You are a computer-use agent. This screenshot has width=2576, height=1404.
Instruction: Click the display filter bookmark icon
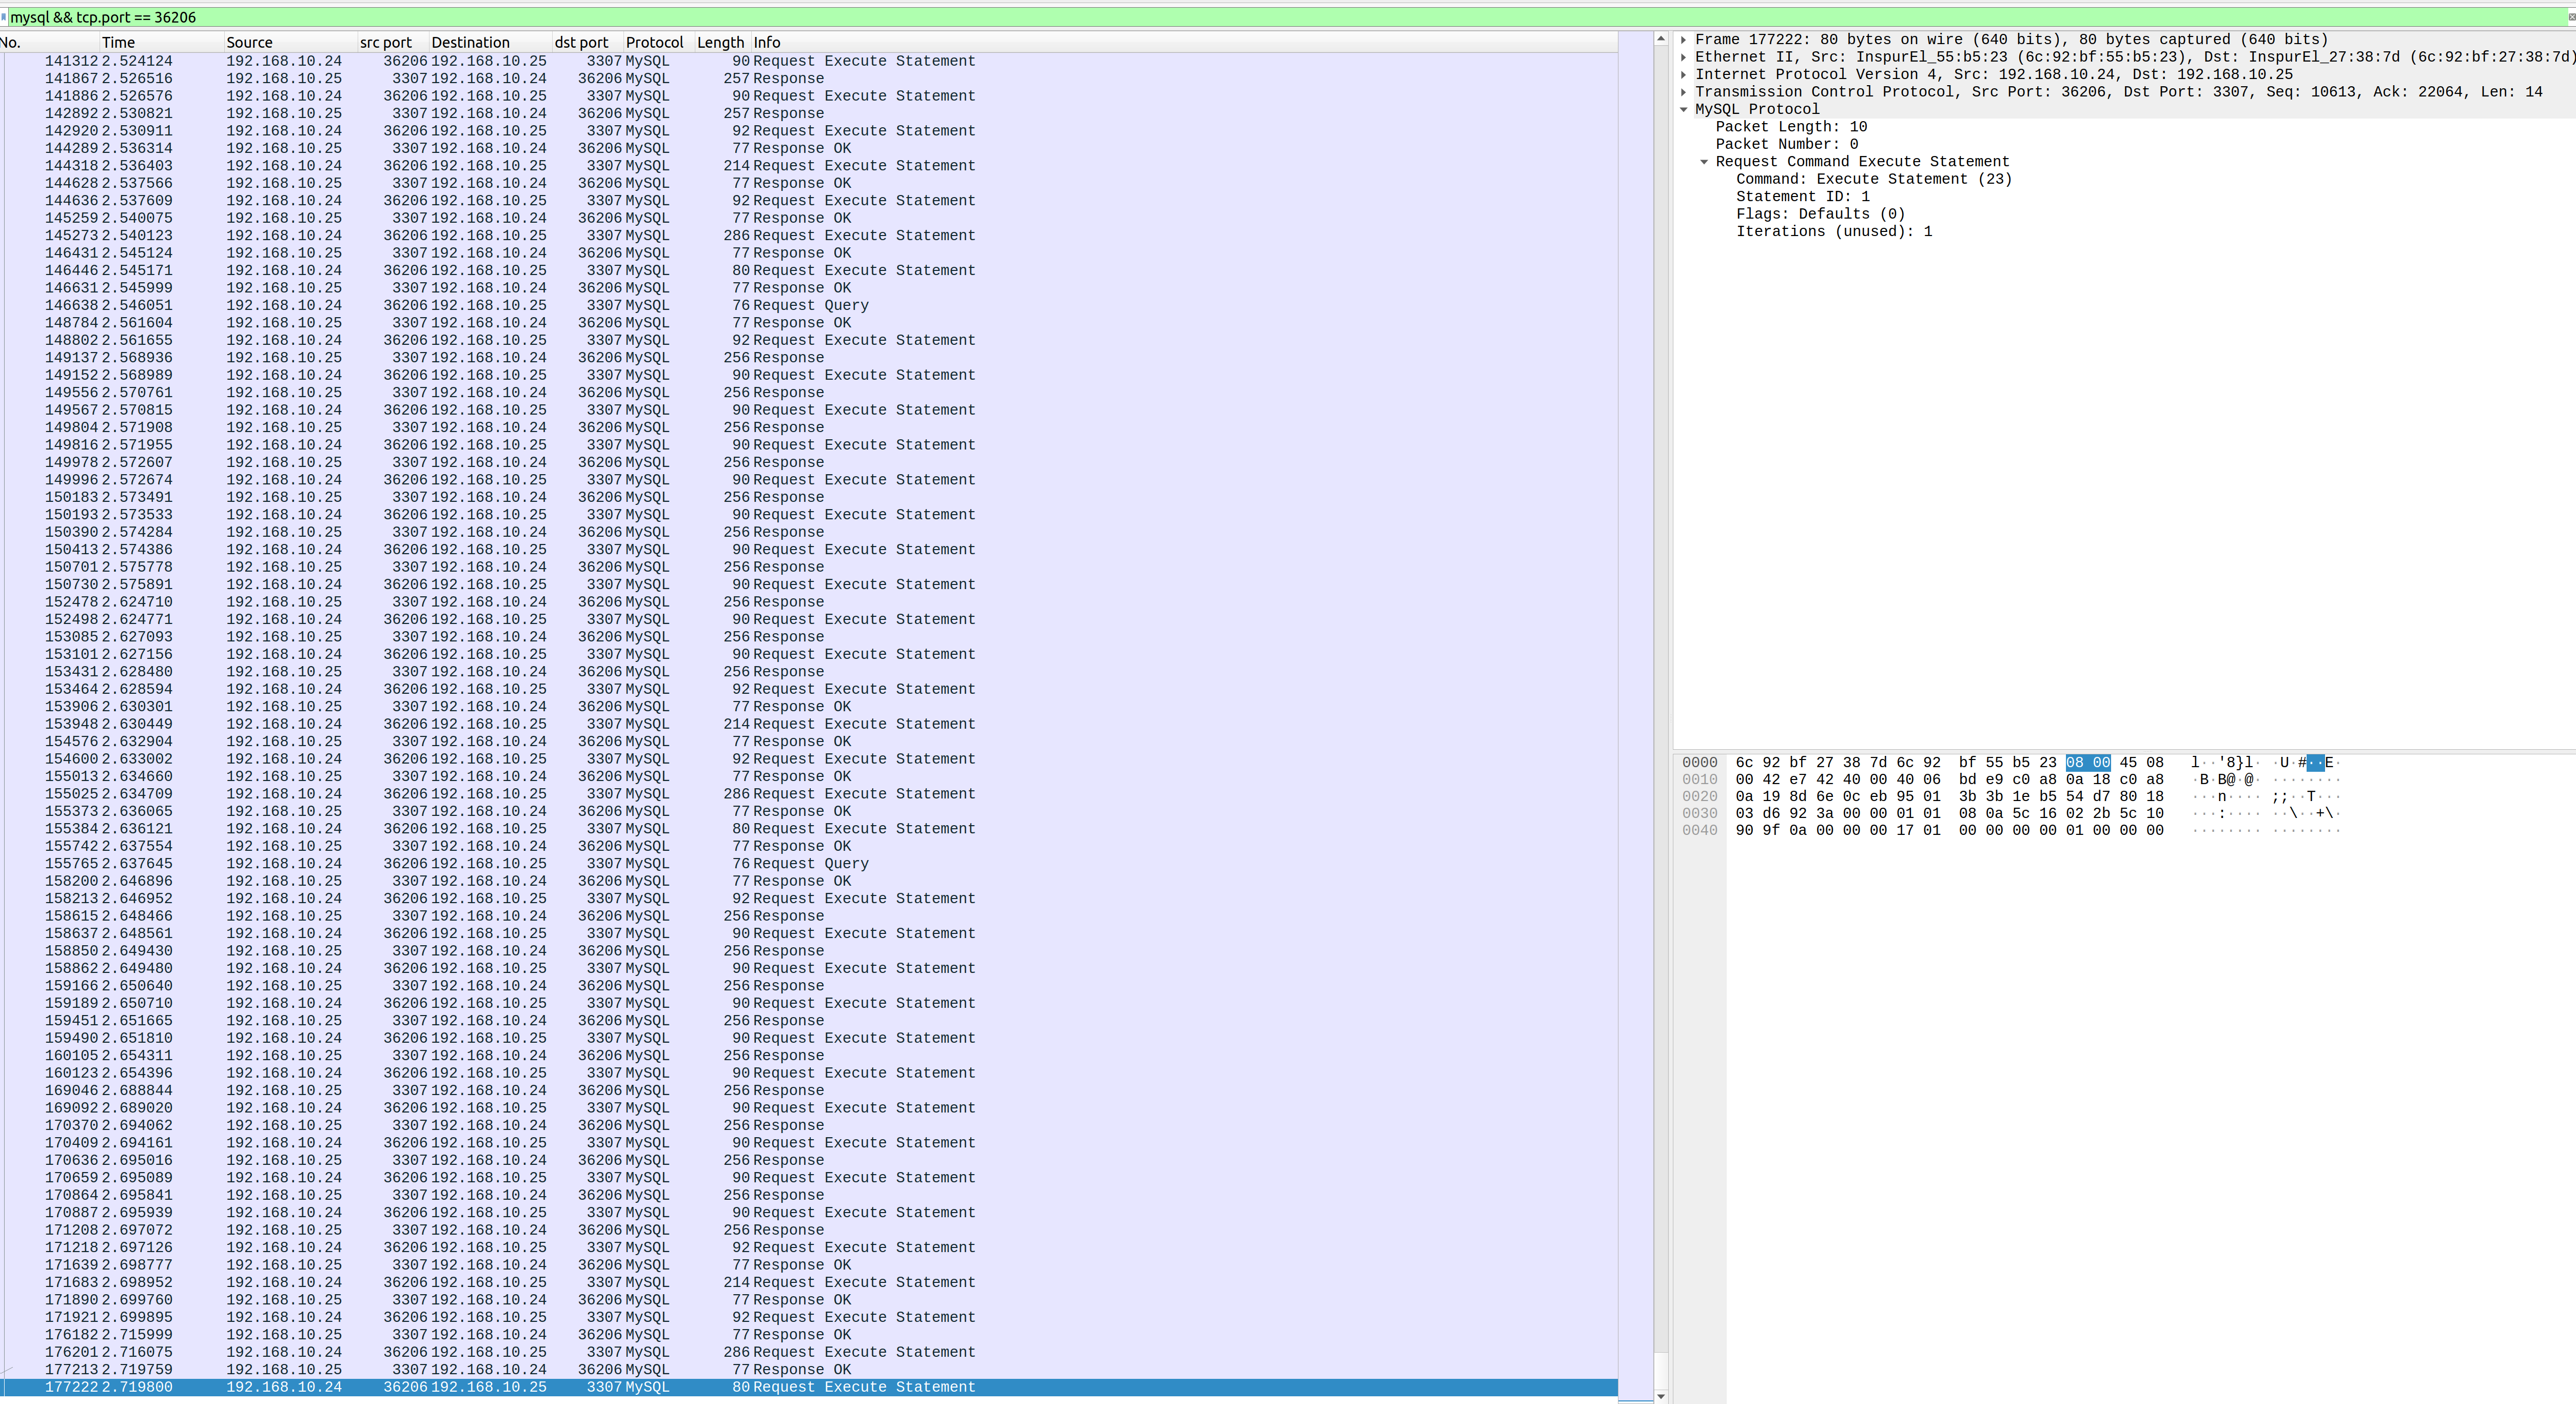point(4,17)
